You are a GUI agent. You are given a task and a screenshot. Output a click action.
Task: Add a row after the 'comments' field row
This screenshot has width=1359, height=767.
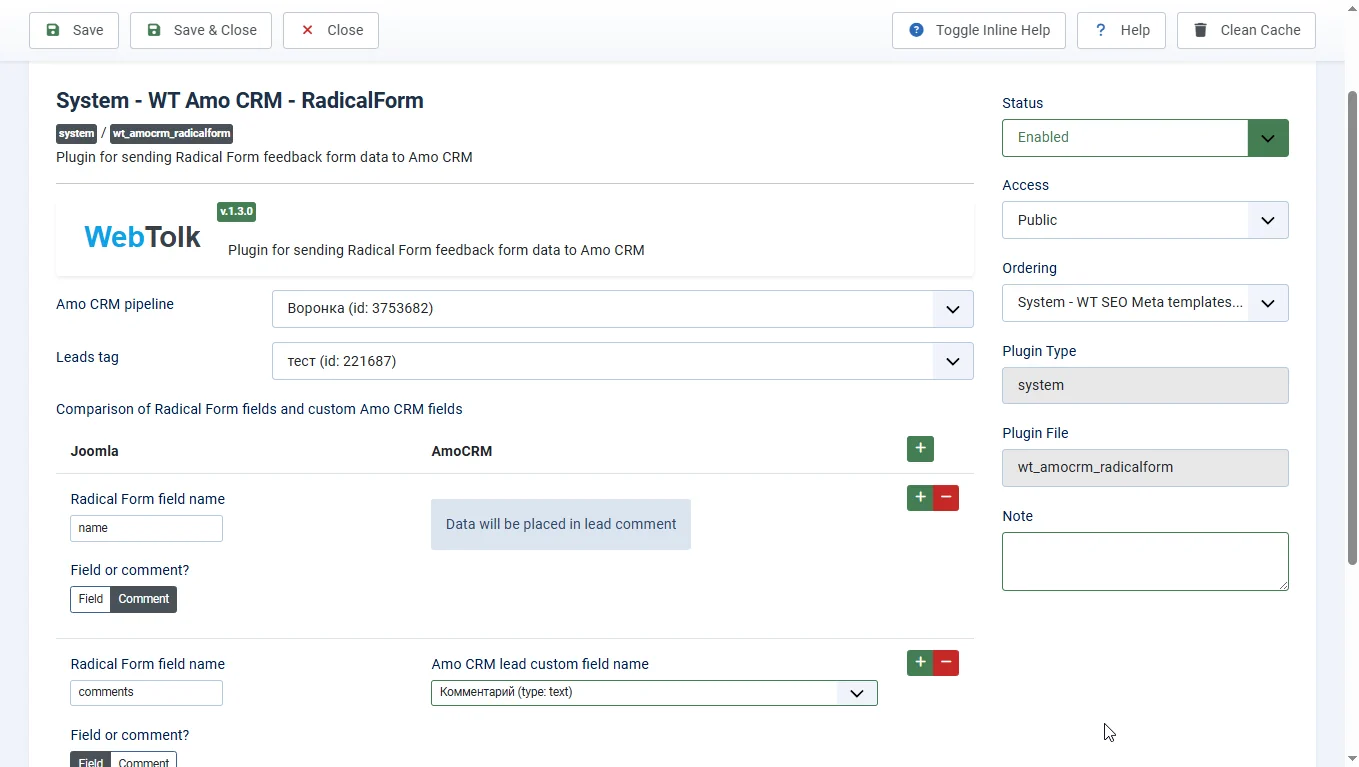click(920, 662)
